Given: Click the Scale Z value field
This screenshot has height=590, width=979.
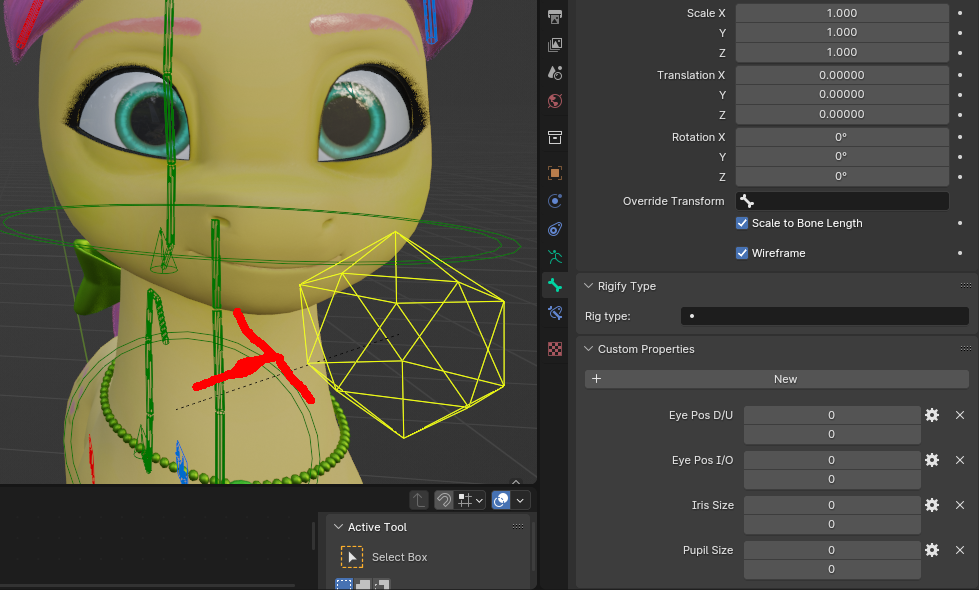Looking at the screenshot, I should 842,52.
